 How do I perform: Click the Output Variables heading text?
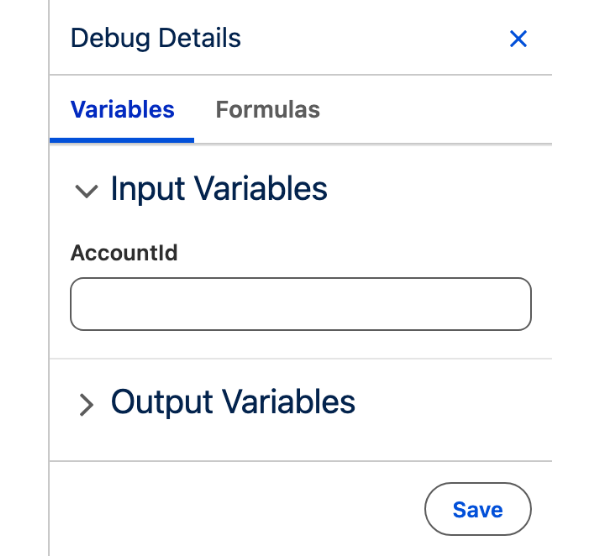[x=233, y=402]
